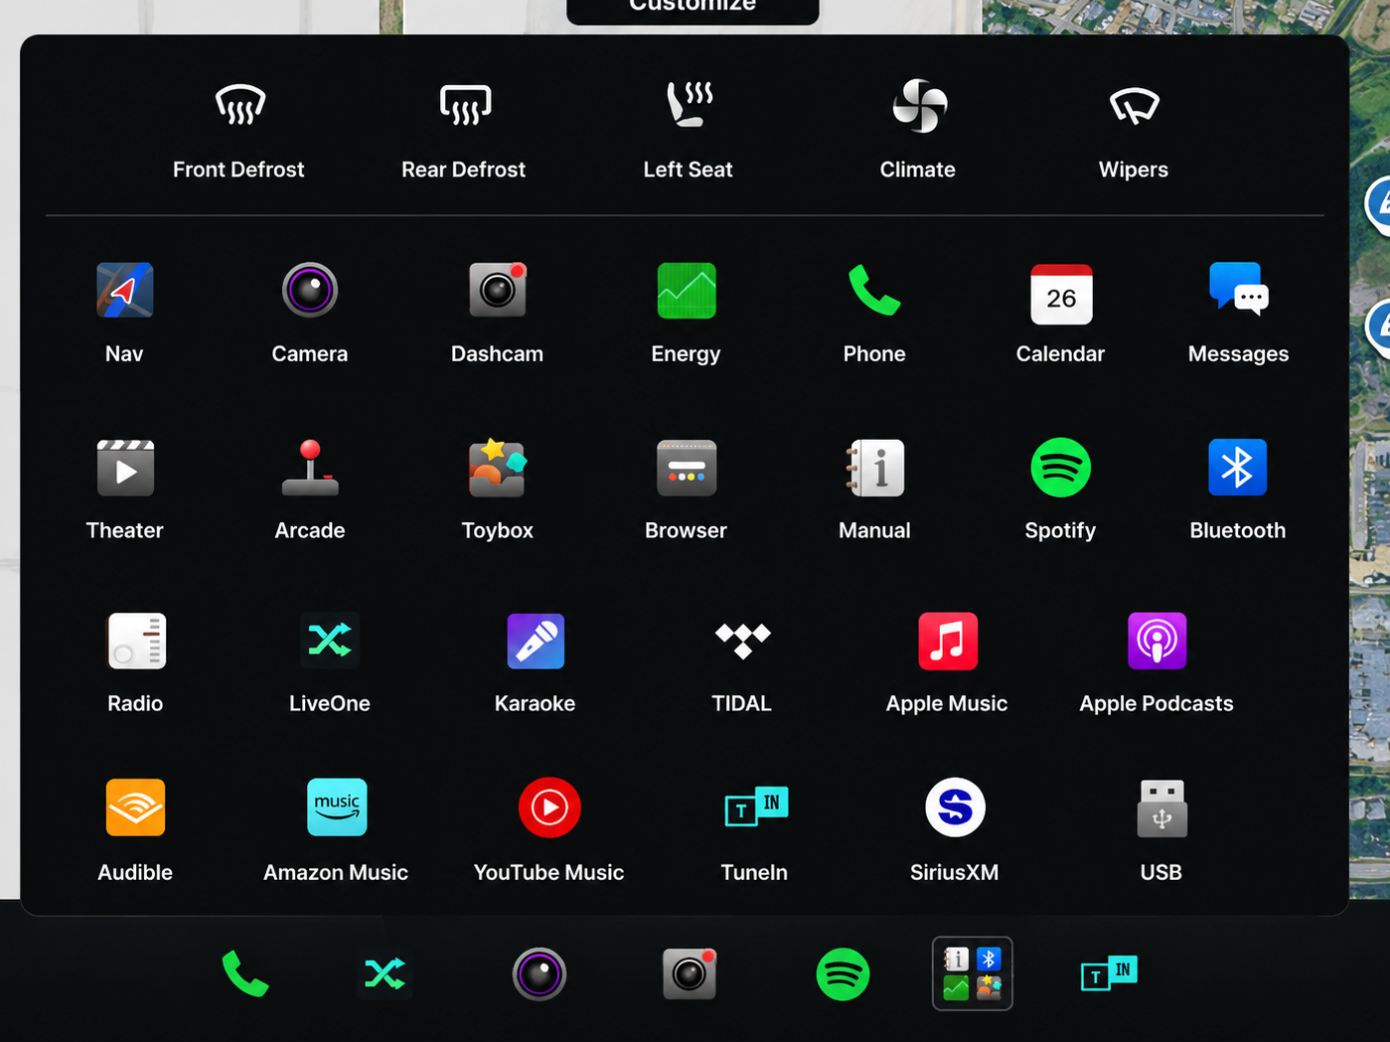Image resolution: width=1390 pixels, height=1042 pixels.
Task: Open the Dashcam app in grid
Action: click(x=497, y=312)
